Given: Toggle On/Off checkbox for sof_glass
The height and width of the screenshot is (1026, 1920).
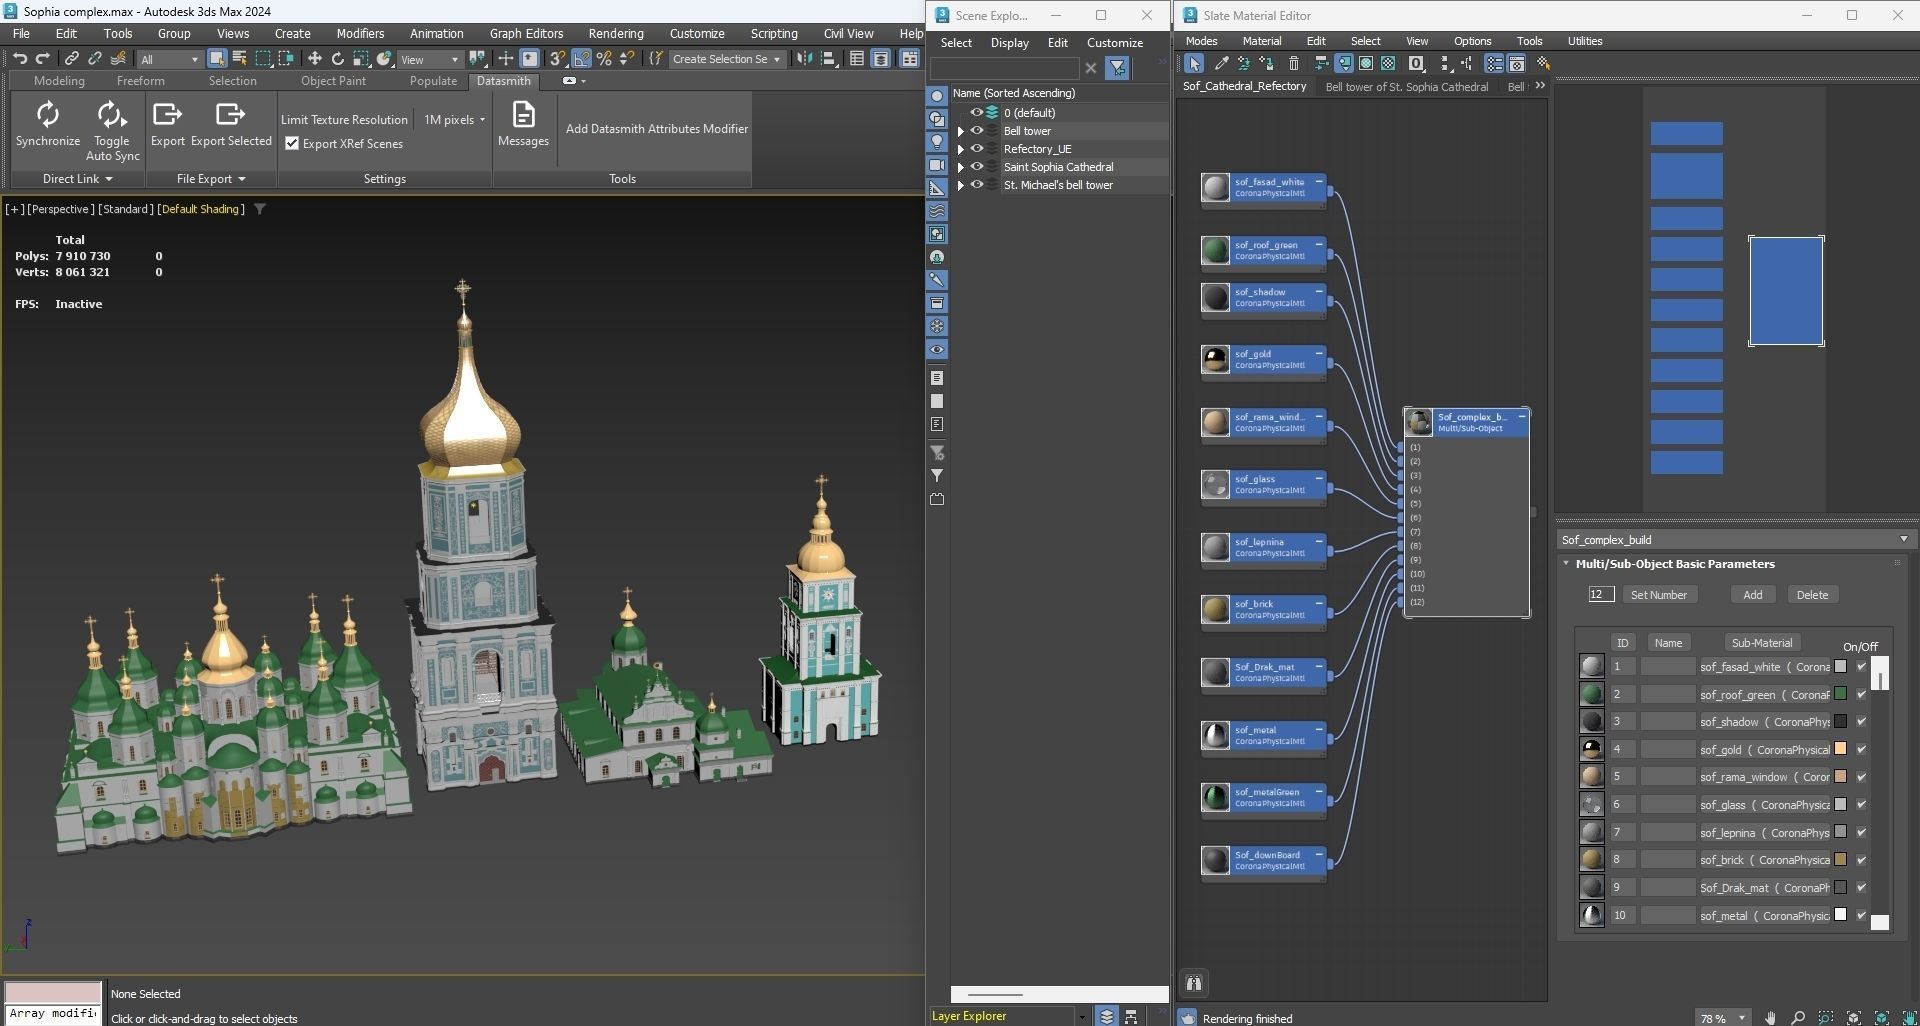Looking at the screenshot, I should (1861, 804).
